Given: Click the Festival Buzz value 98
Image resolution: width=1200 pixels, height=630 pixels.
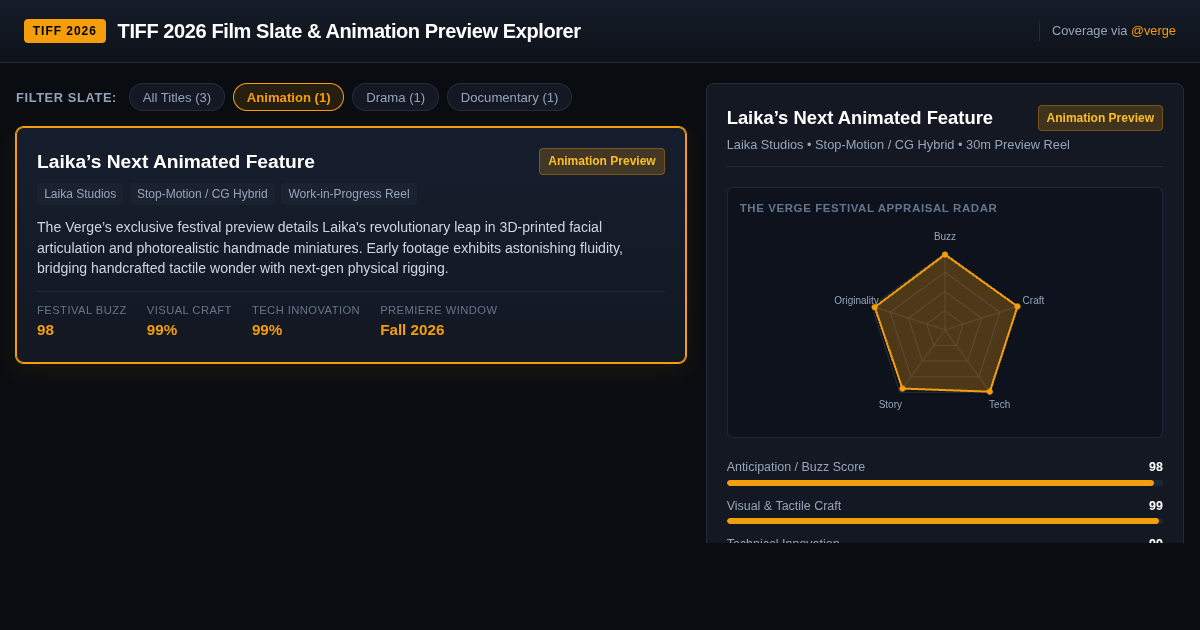Looking at the screenshot, I should pyautogui.click(x=45, y=330).
